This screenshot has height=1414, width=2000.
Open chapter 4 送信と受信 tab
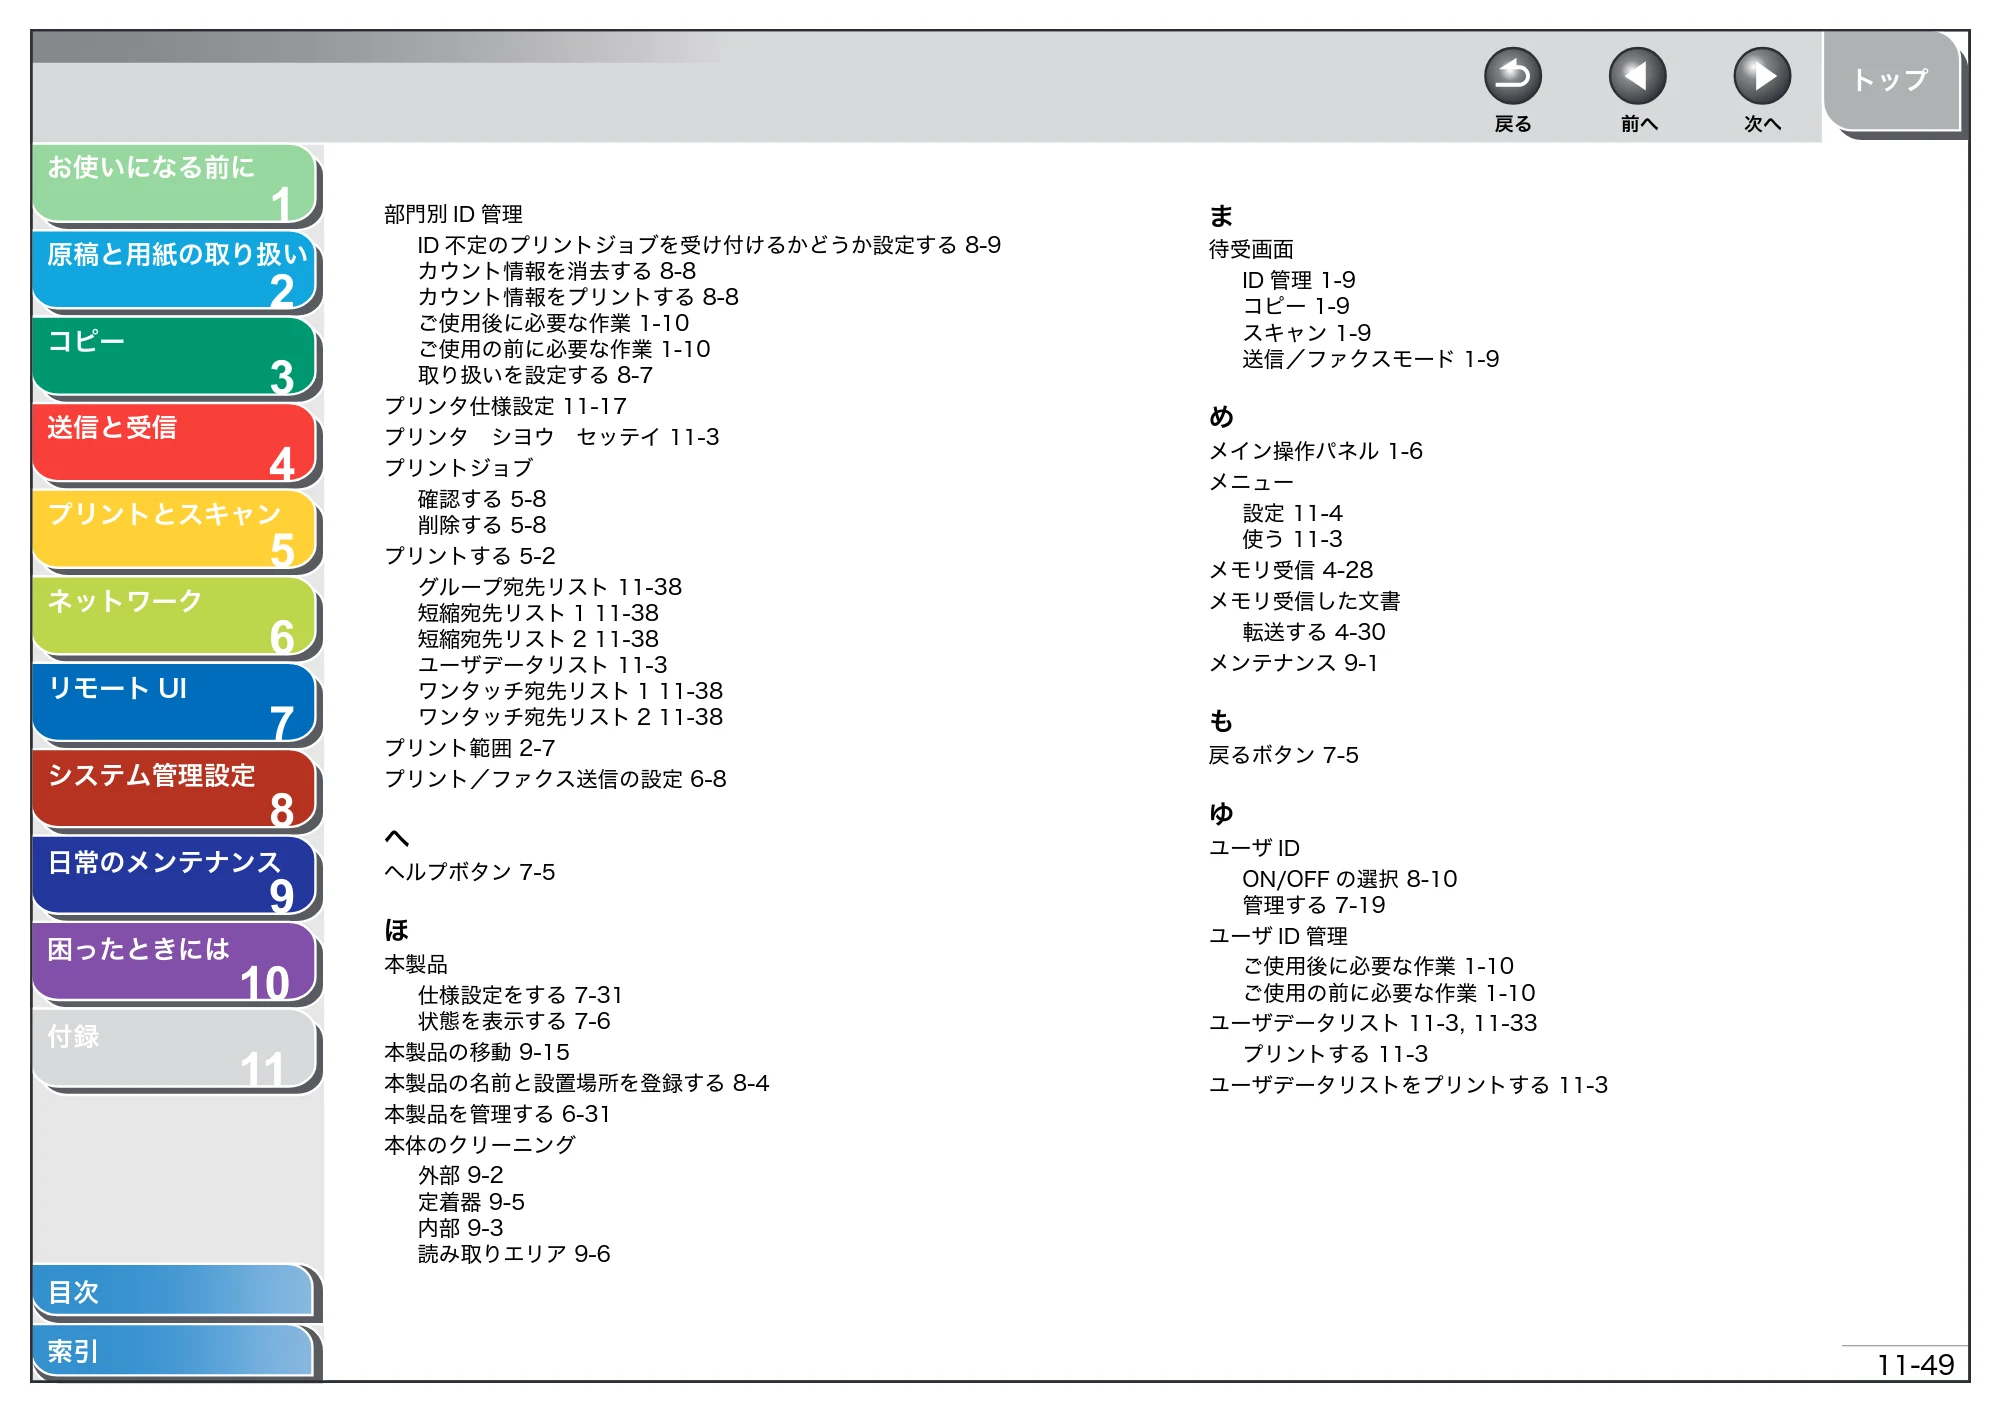point(175,445)
